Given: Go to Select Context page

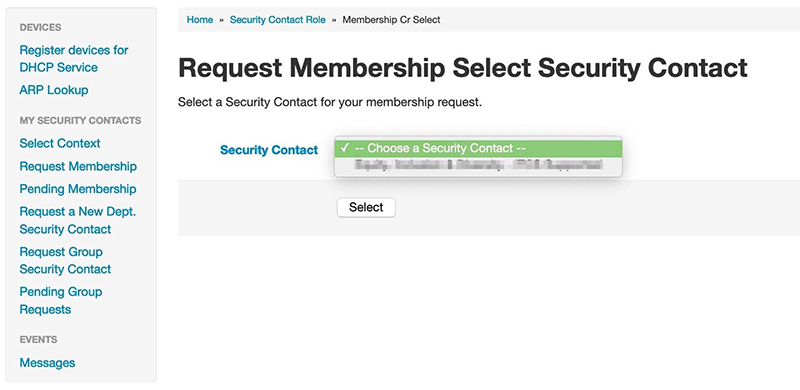Looking at the screenshot, I should 60,143.
